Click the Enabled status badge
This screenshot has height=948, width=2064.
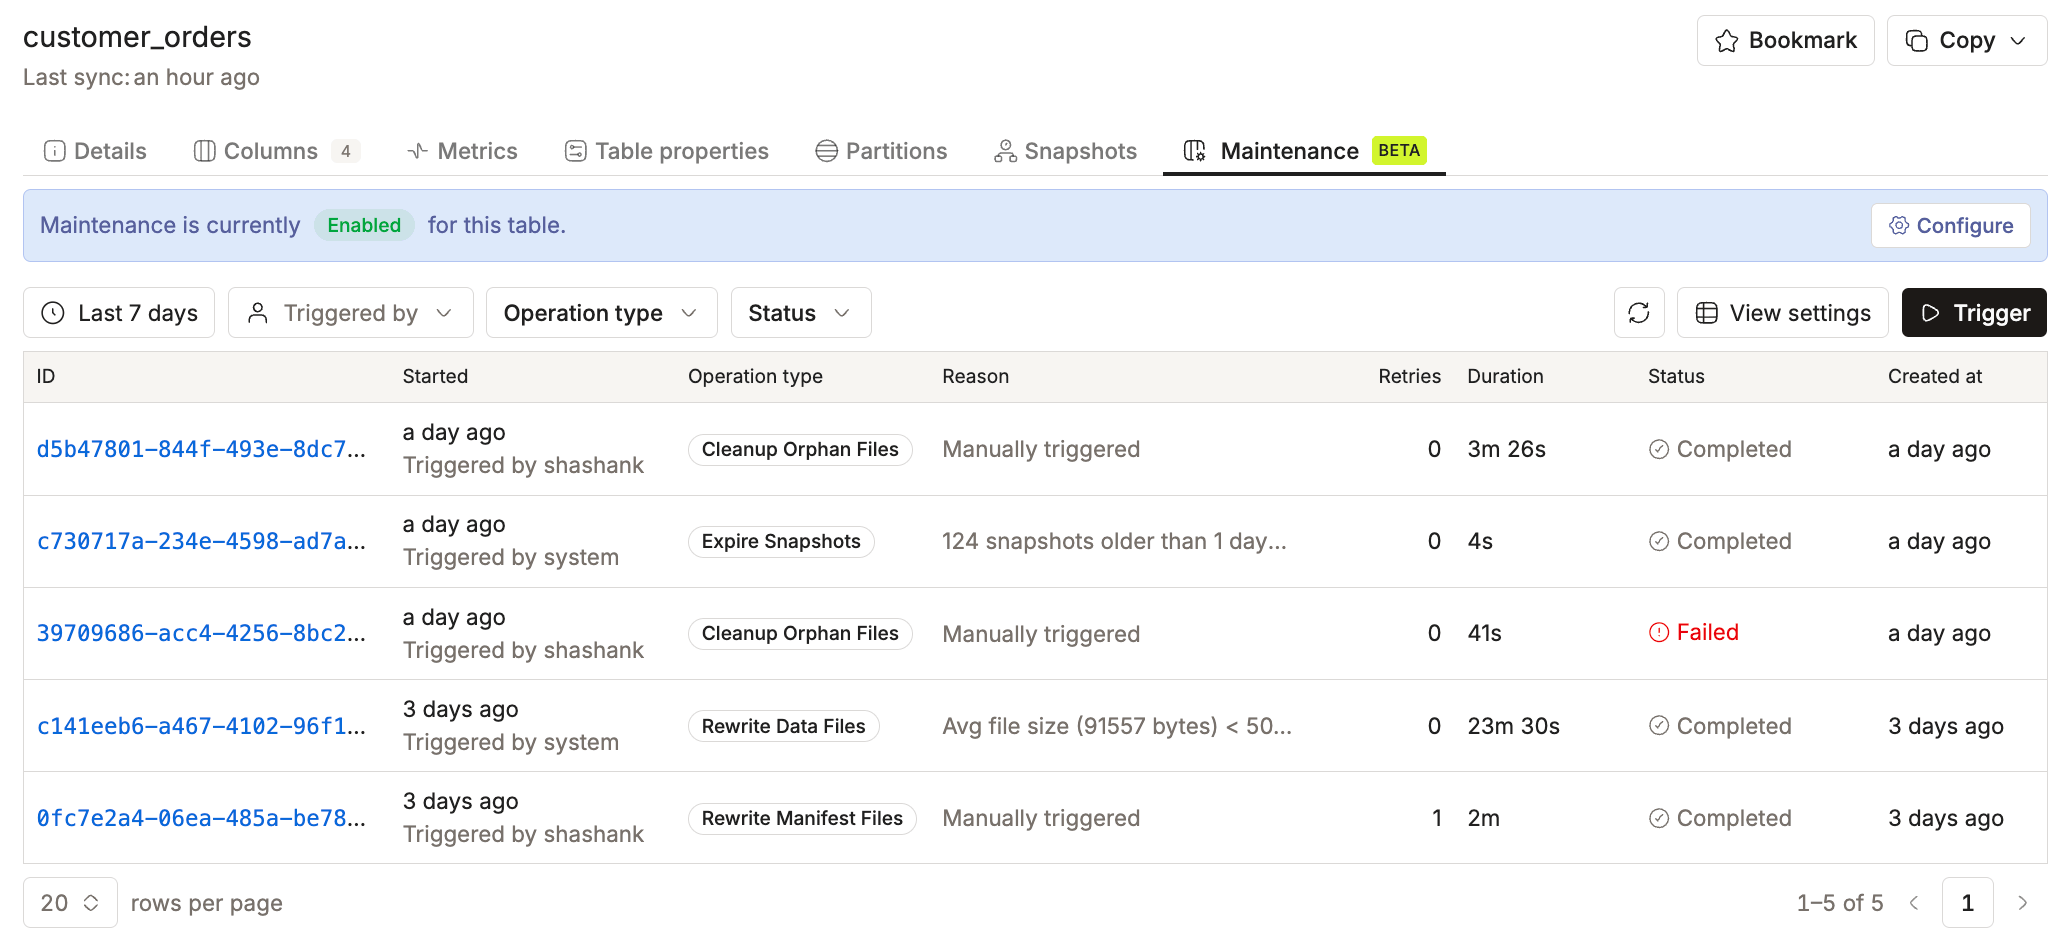pyautogui.click(x=364, y=225)
